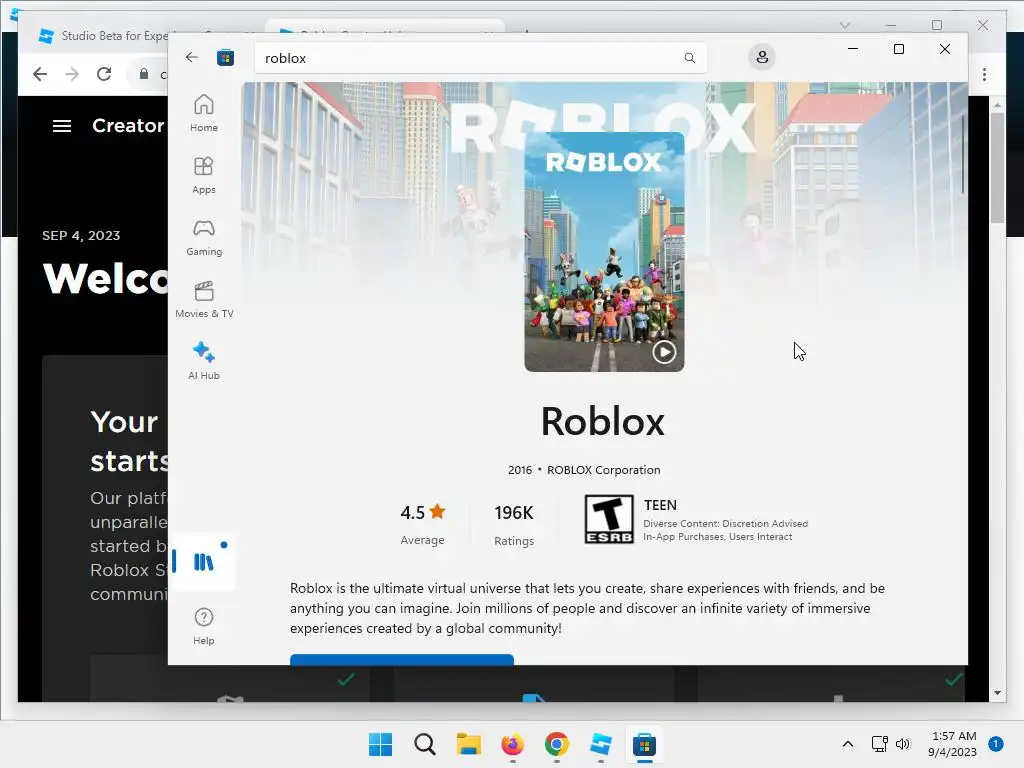Click the Creator logo text in browser

coord(128,125)
